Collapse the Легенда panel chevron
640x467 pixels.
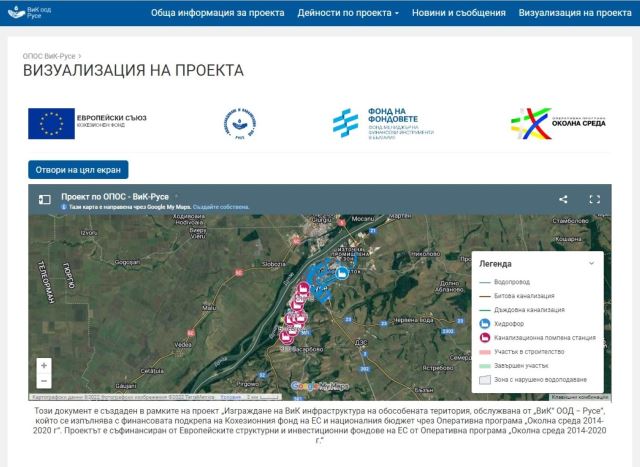591,263
